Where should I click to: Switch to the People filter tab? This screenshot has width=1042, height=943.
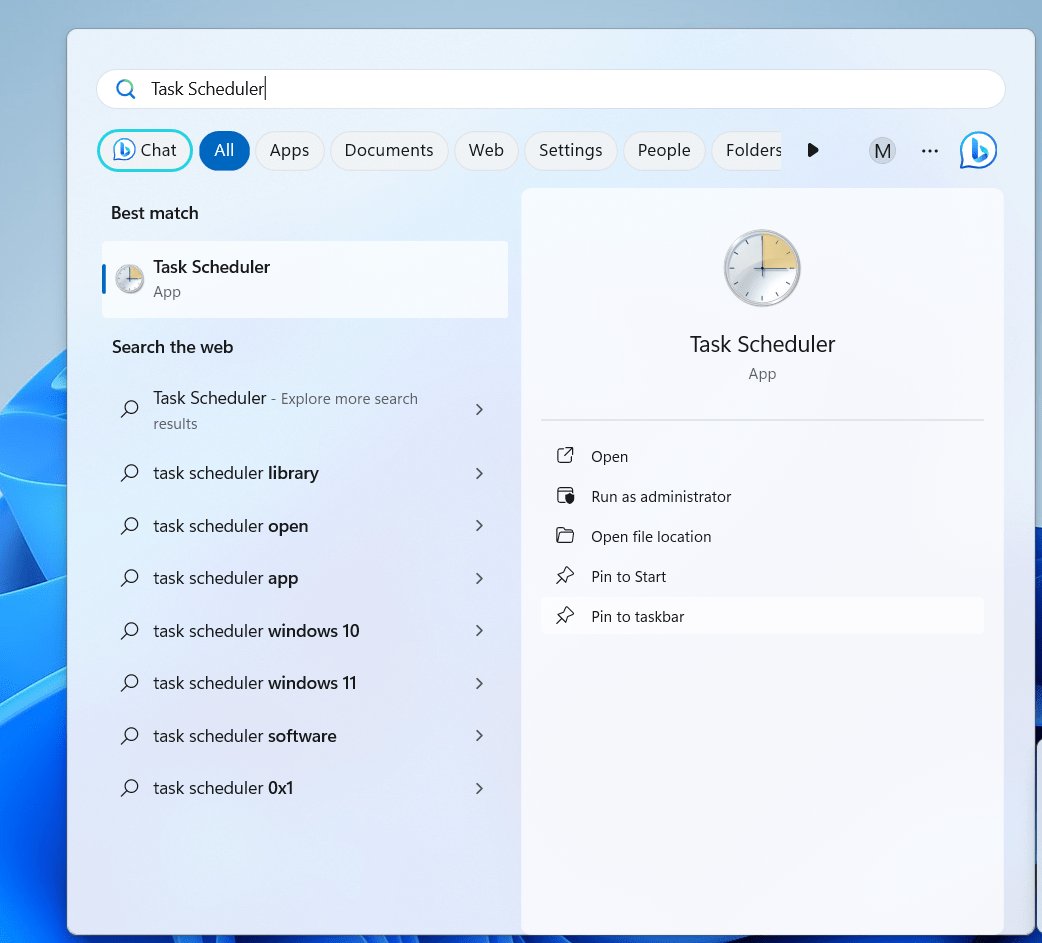(664, 150)
